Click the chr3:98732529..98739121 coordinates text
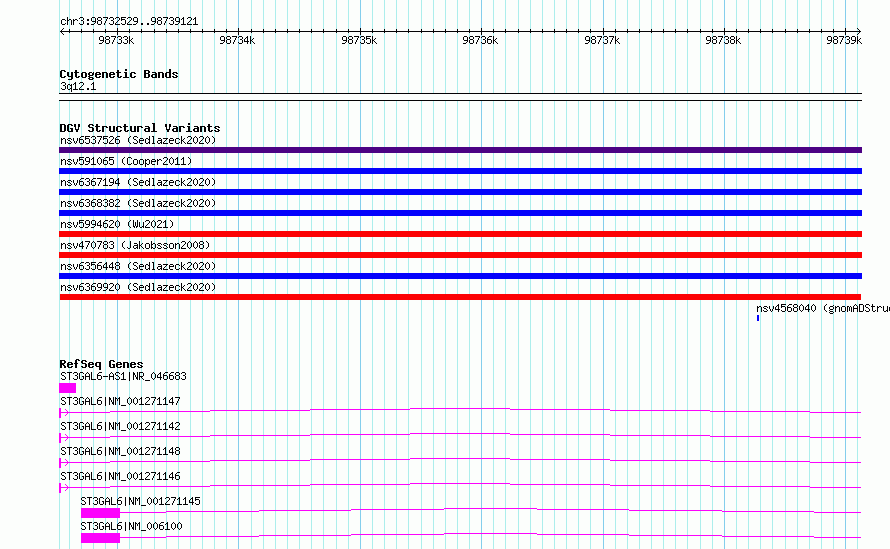 coord(129,22)
